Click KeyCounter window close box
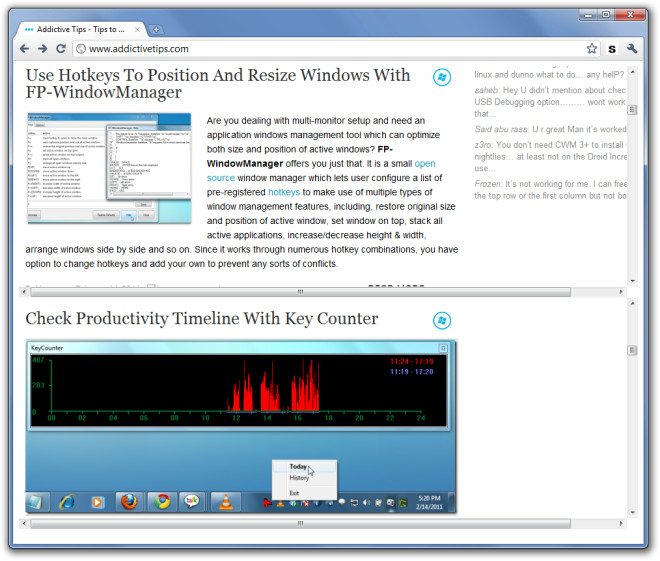The image size is (660, 561). point(443,348)
